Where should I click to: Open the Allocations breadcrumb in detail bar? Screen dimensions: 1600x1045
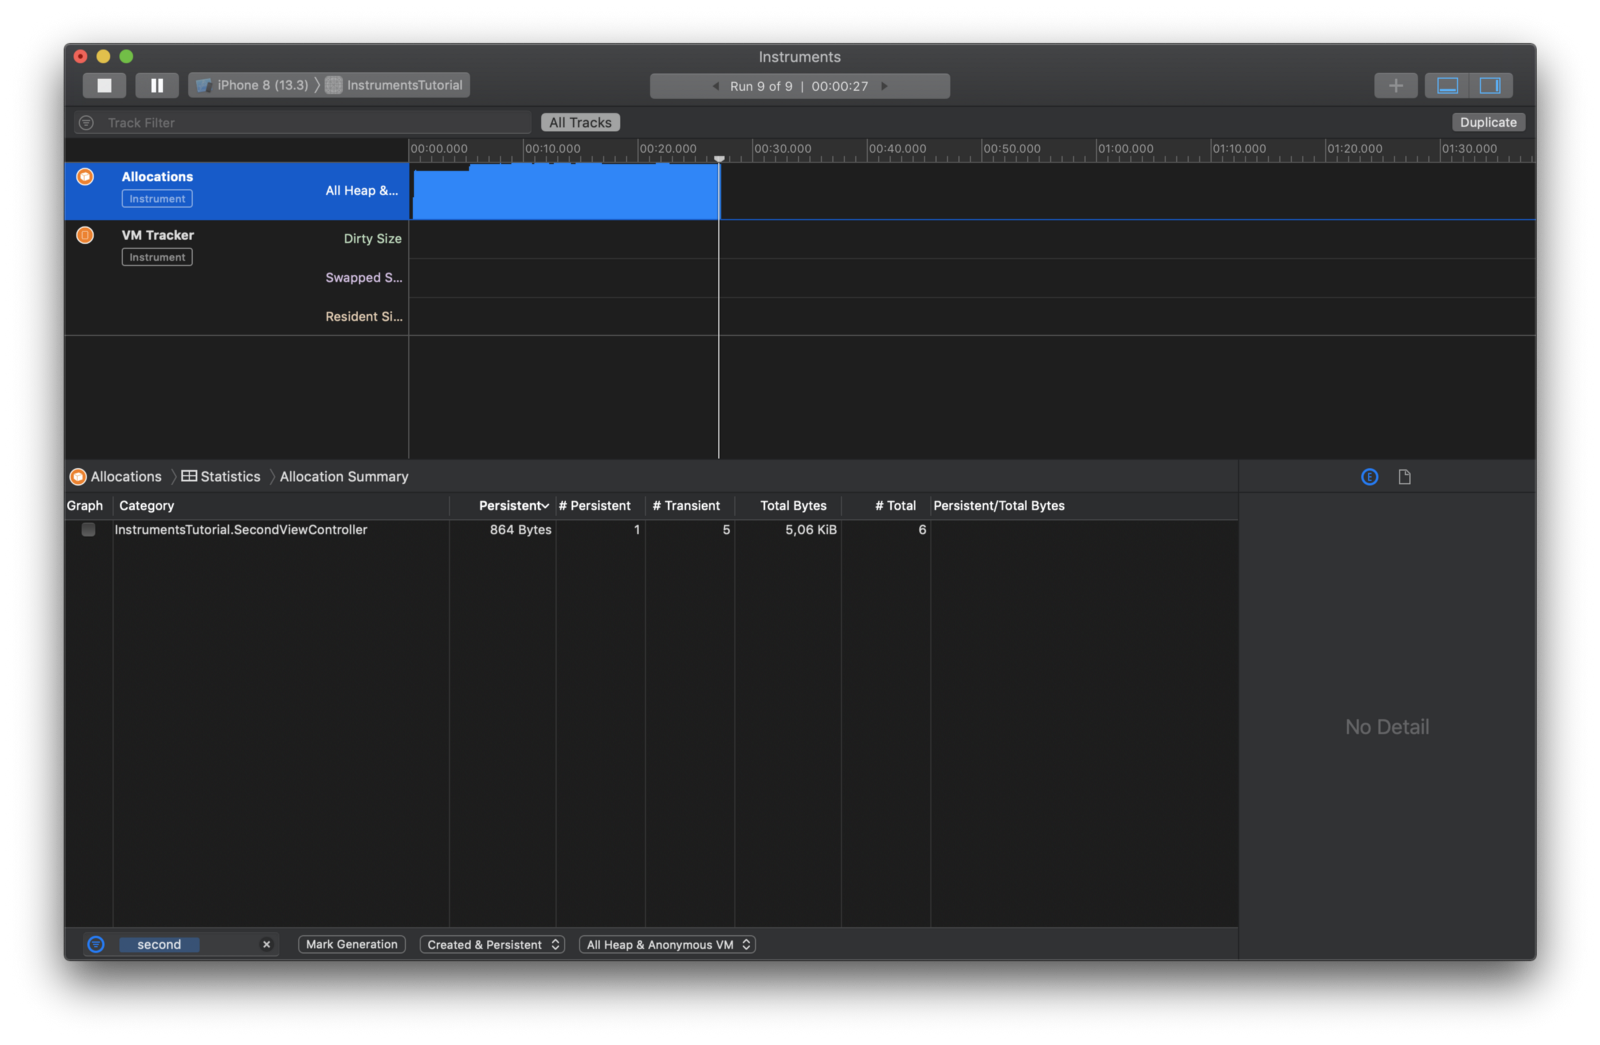click(126, 477)
